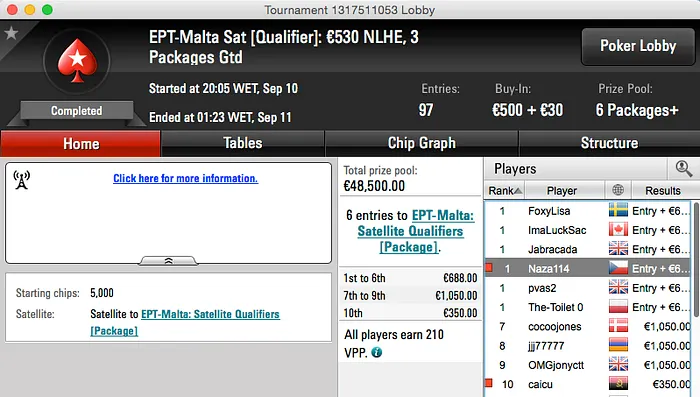Click the macOS yellow minimize button

(x=29, y=9)
